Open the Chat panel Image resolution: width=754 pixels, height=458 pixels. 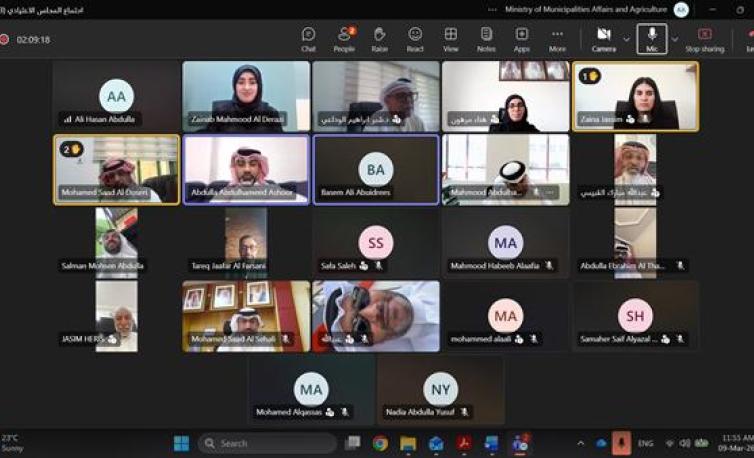coord(309,39)
